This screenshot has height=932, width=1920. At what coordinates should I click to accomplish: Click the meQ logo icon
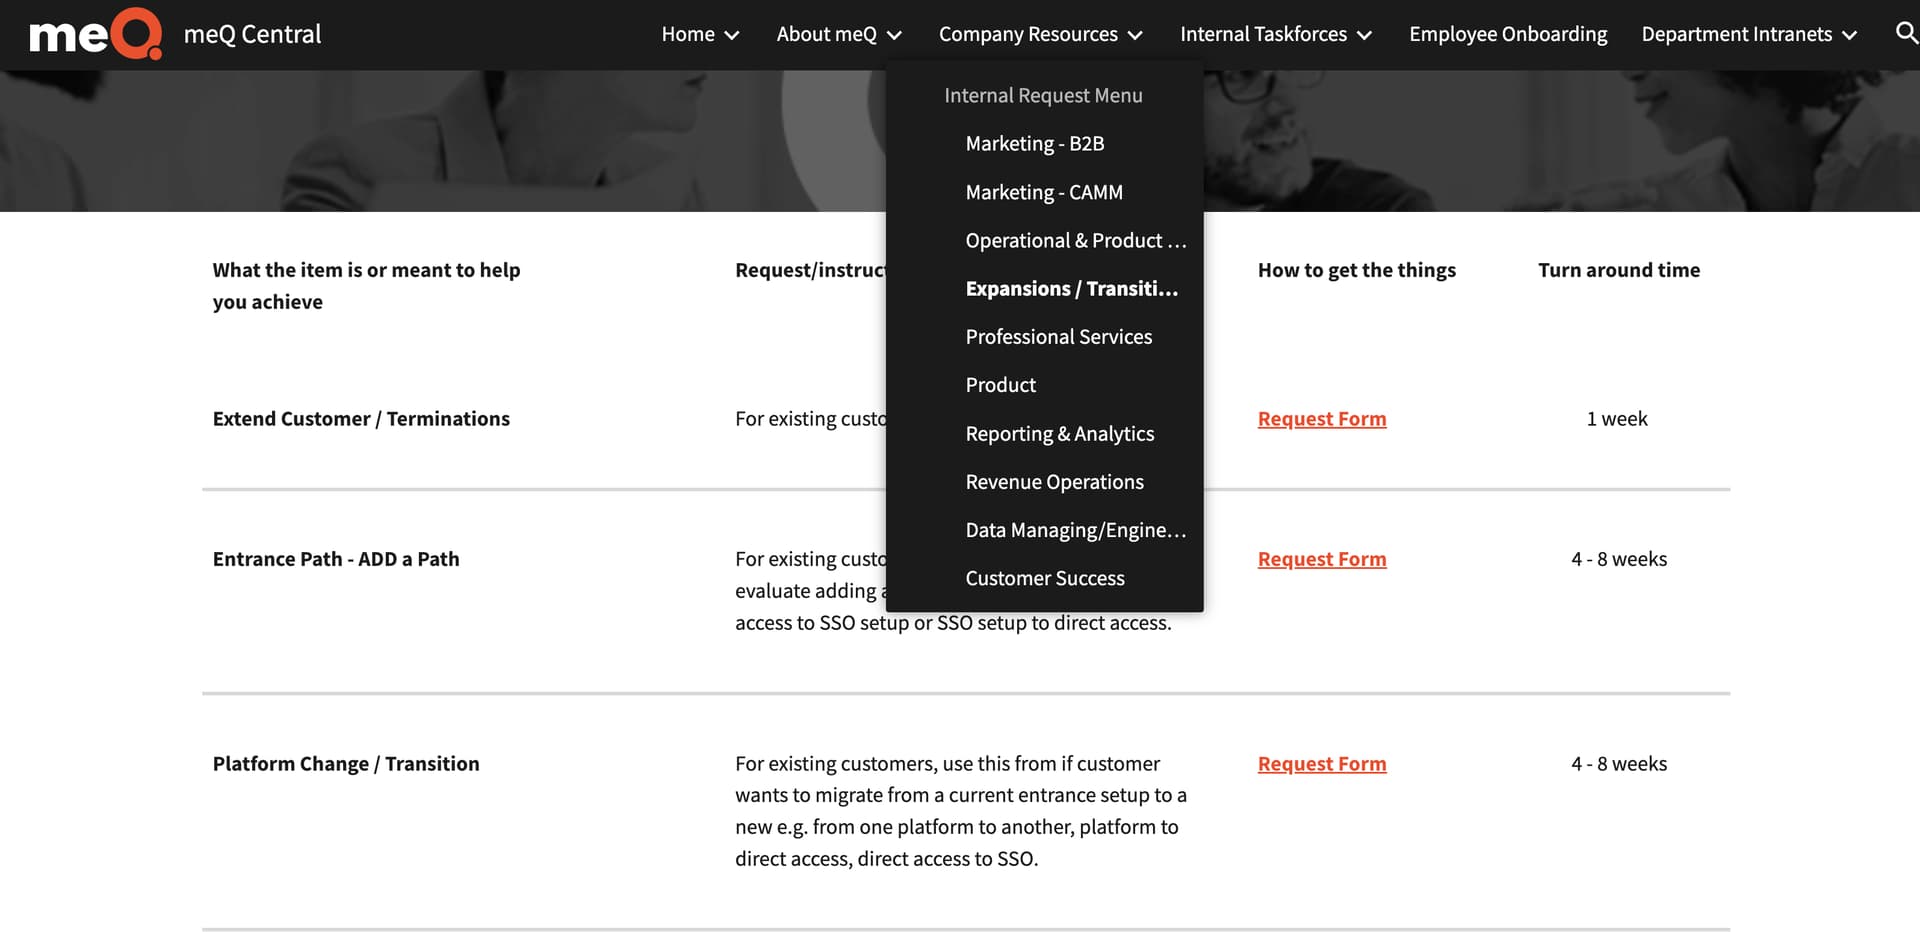[x=96, y=34]
